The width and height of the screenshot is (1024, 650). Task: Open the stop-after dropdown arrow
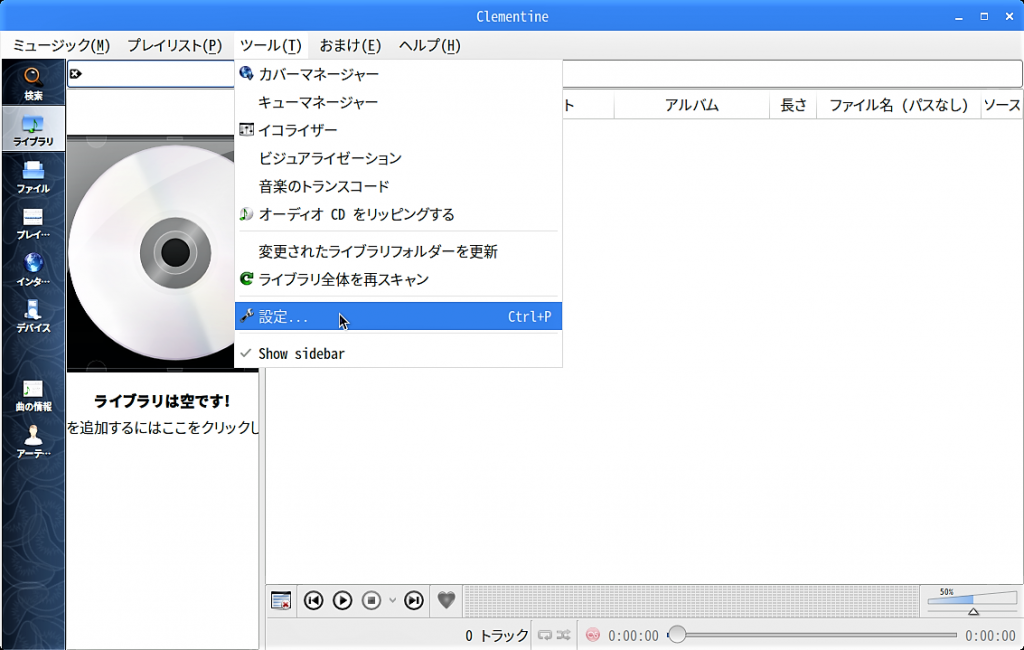(x=392, y=600)
